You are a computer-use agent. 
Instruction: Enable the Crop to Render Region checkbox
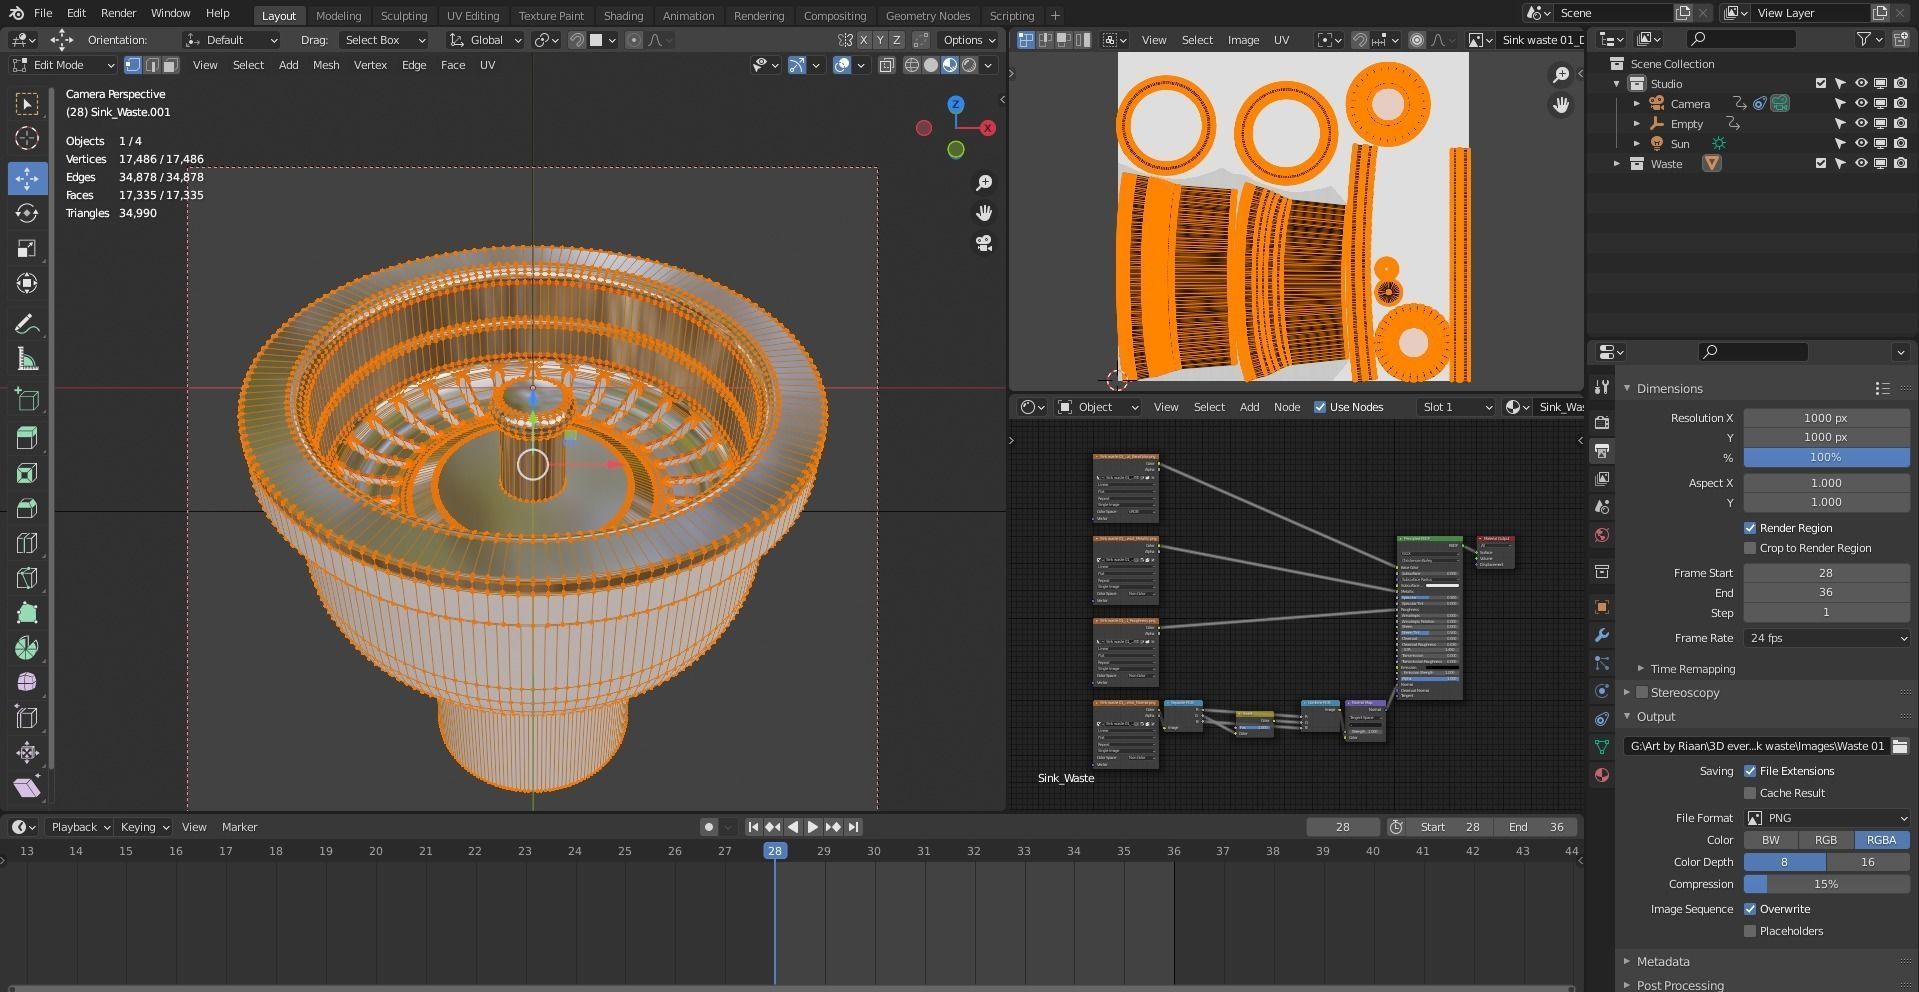(x=1750, y=548)
